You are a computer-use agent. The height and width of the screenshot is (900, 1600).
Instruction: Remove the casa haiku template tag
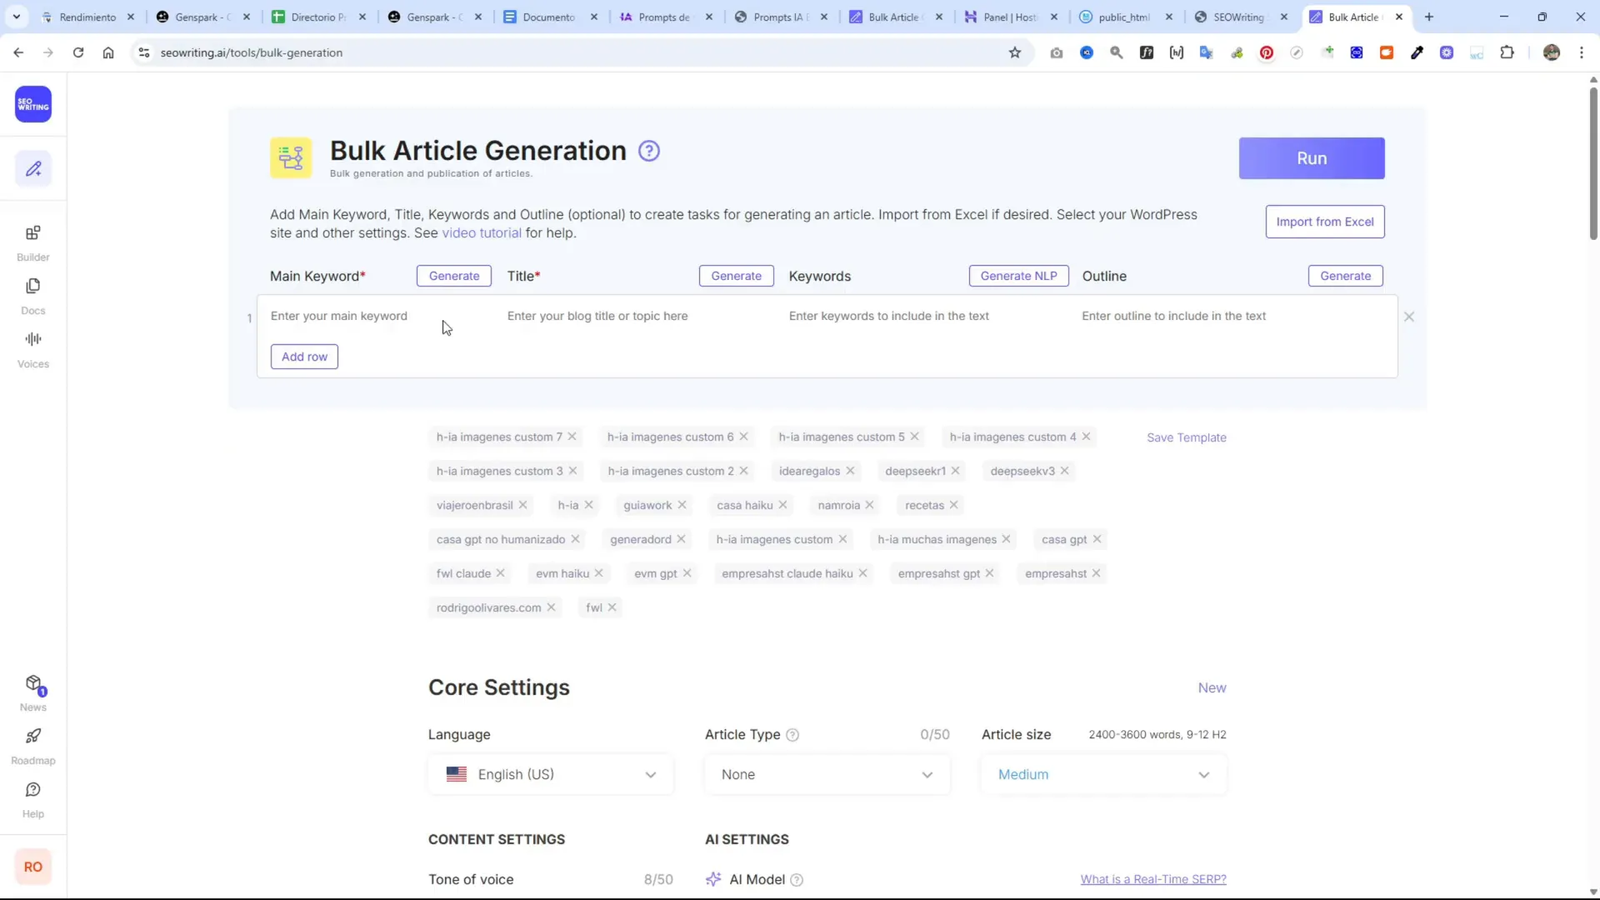[x=783, y=505]
